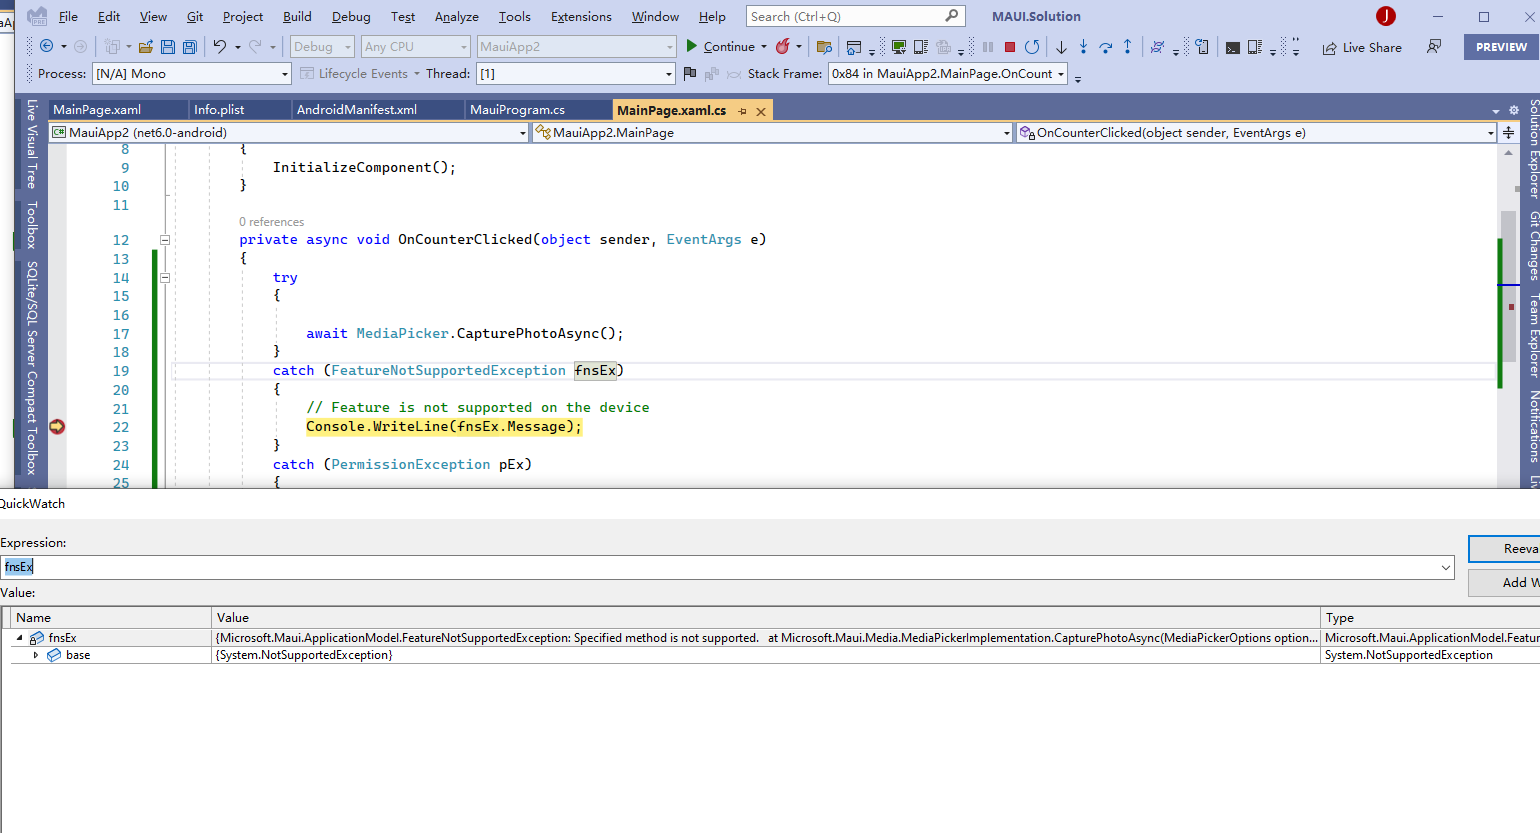Open the Extensions menu

[581, 16]
